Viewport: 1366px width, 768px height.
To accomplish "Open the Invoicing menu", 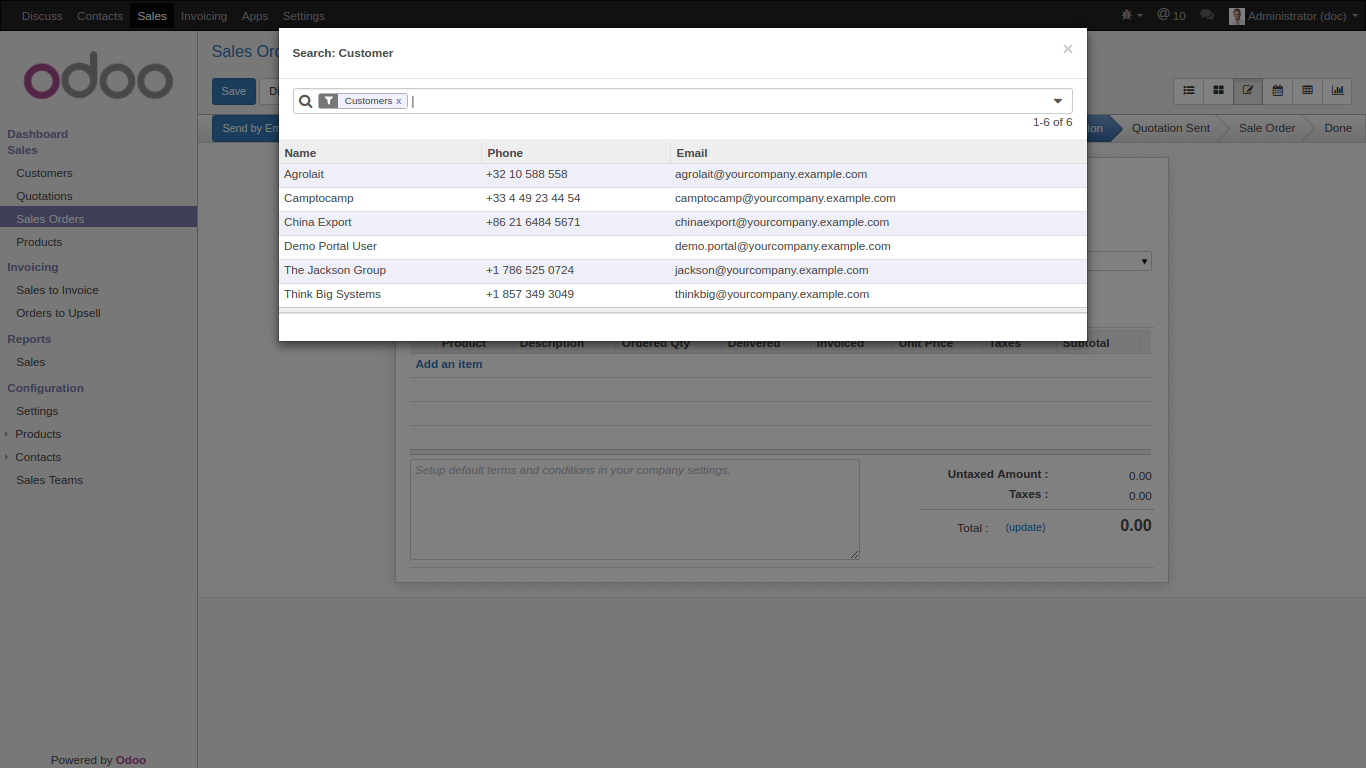I will click(204, 16).
